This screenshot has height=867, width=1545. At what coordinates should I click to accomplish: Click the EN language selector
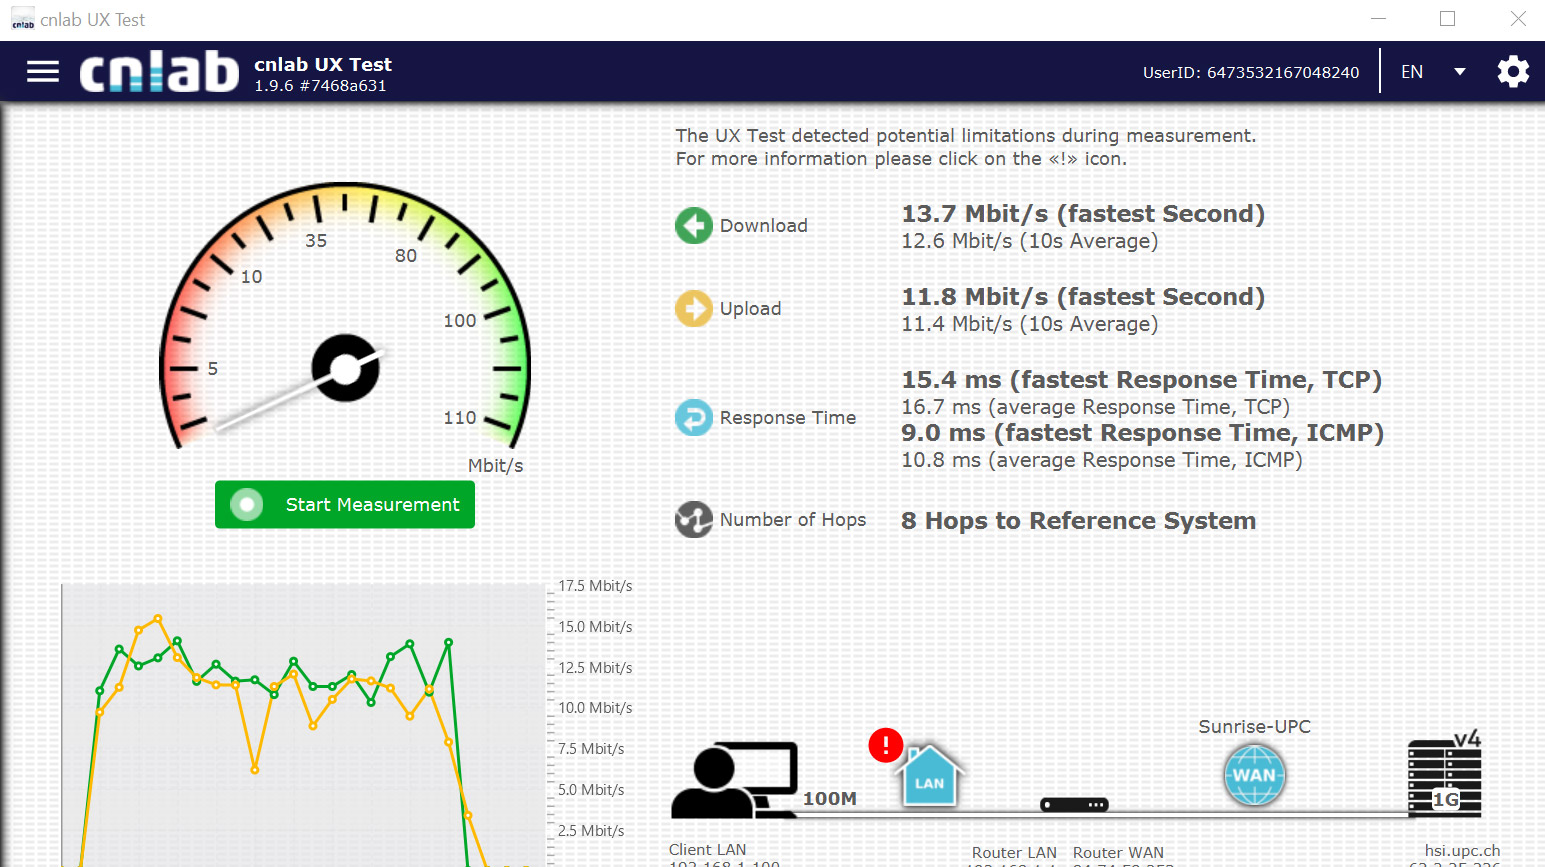(x=1412, y=72)
